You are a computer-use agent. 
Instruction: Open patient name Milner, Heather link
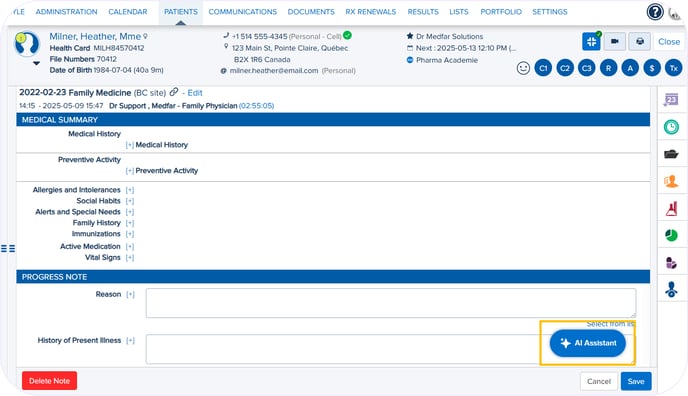coord(95,36)
